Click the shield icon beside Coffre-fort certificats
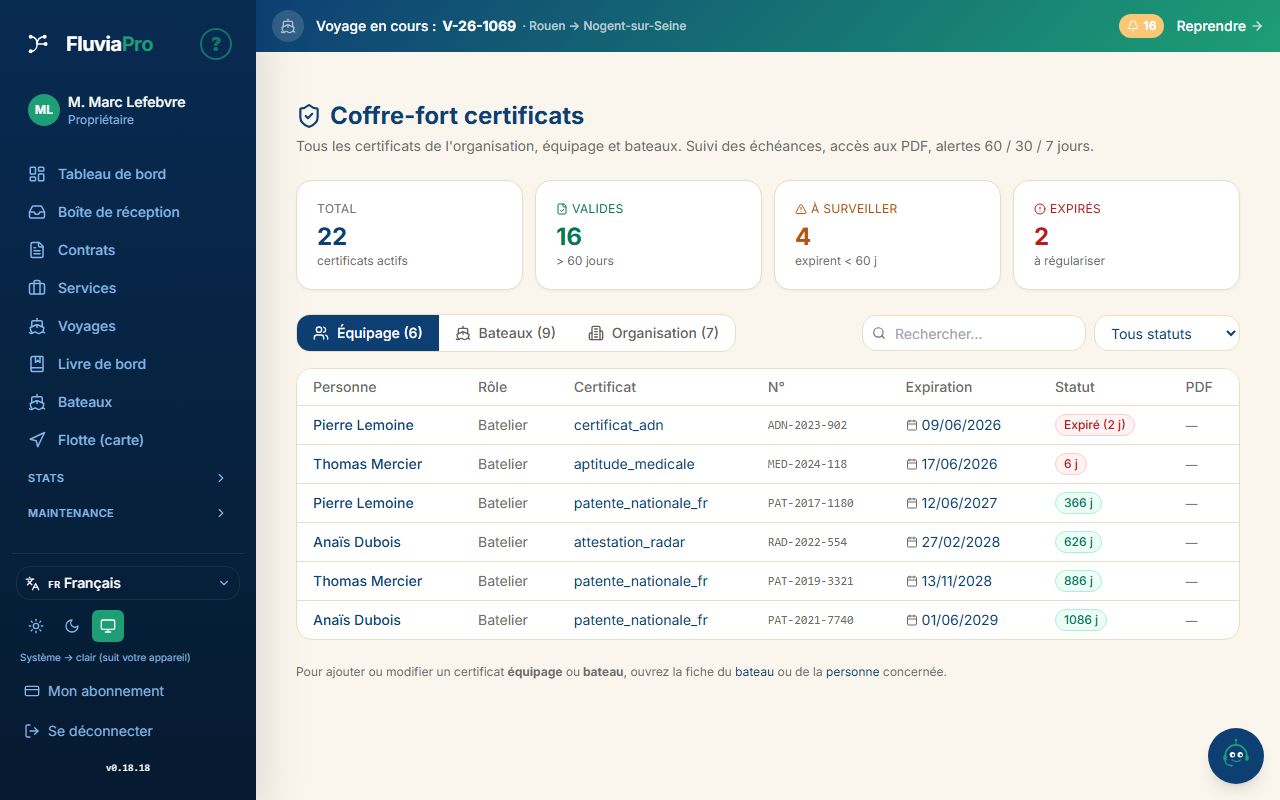The height and width of the screenshot is (800, 1280). (x=309, y=116)
